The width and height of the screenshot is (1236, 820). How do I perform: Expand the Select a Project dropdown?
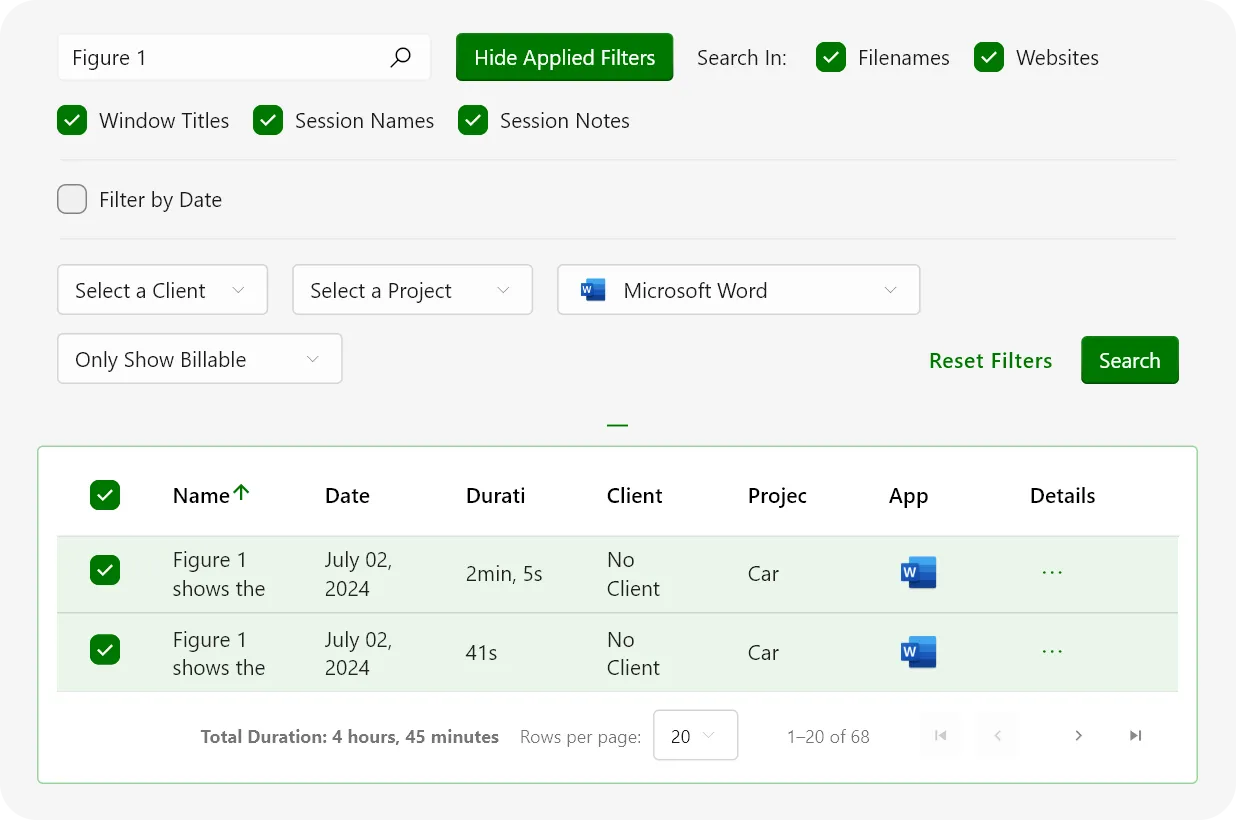click(x=412, y=290)
